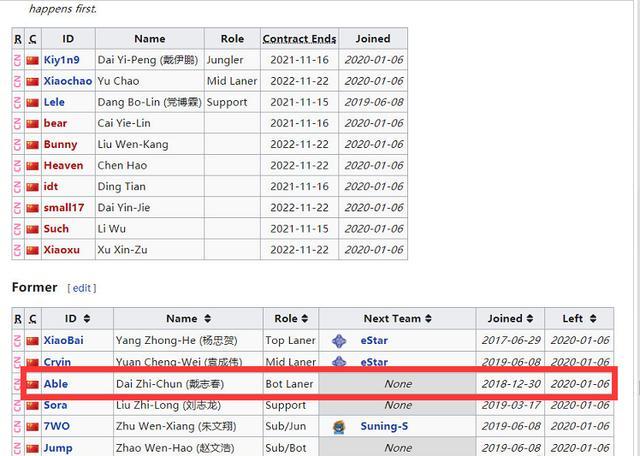Click the eStar team logo in XiaoBai's row
Image resolution: width=640 pixels, height=456 pixels.
point(340,341)
